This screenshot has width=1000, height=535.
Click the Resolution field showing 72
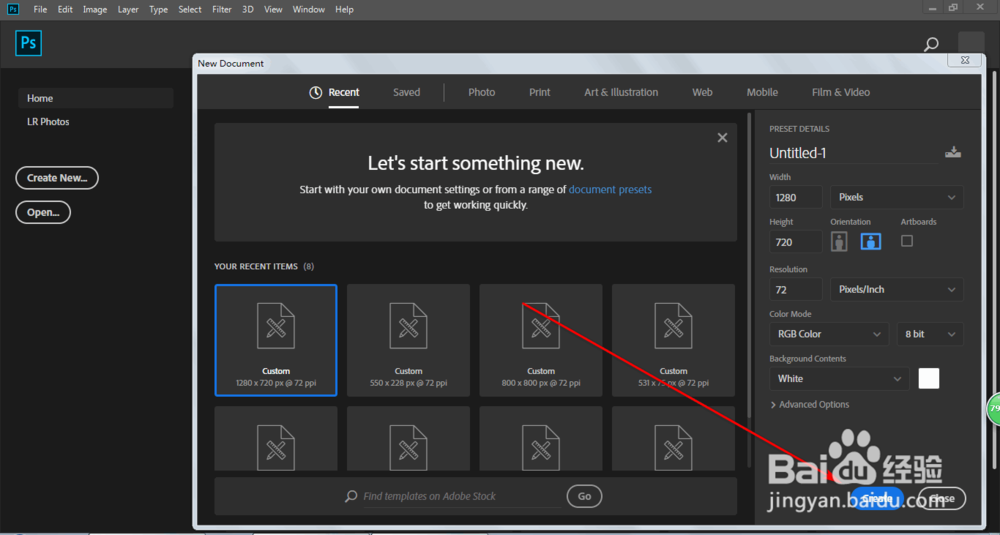click(796, 289)
